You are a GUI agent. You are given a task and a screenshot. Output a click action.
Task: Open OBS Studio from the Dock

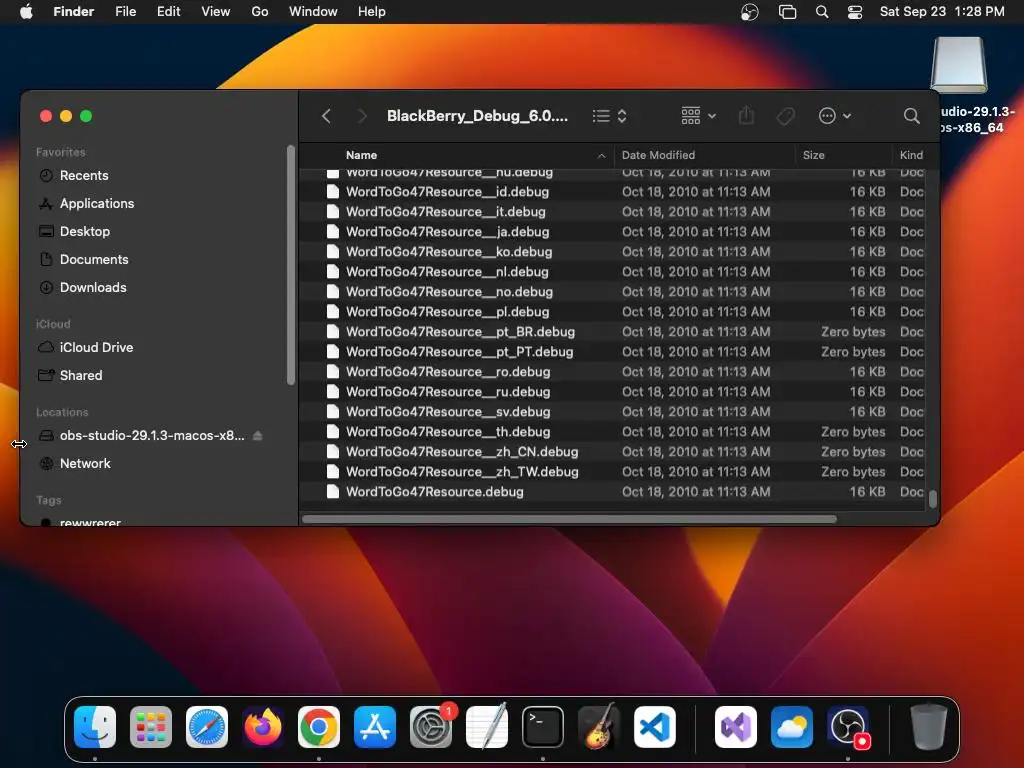point(848,727)
